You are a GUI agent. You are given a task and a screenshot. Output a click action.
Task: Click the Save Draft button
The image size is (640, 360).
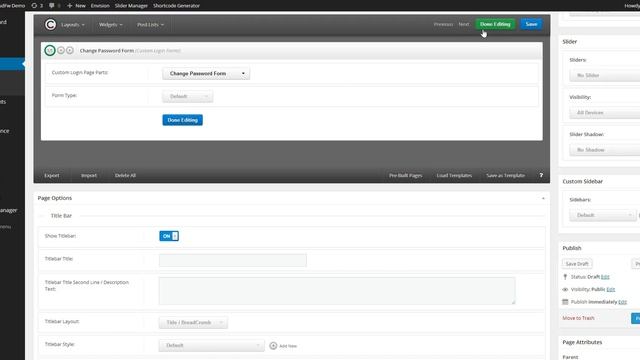577,264
